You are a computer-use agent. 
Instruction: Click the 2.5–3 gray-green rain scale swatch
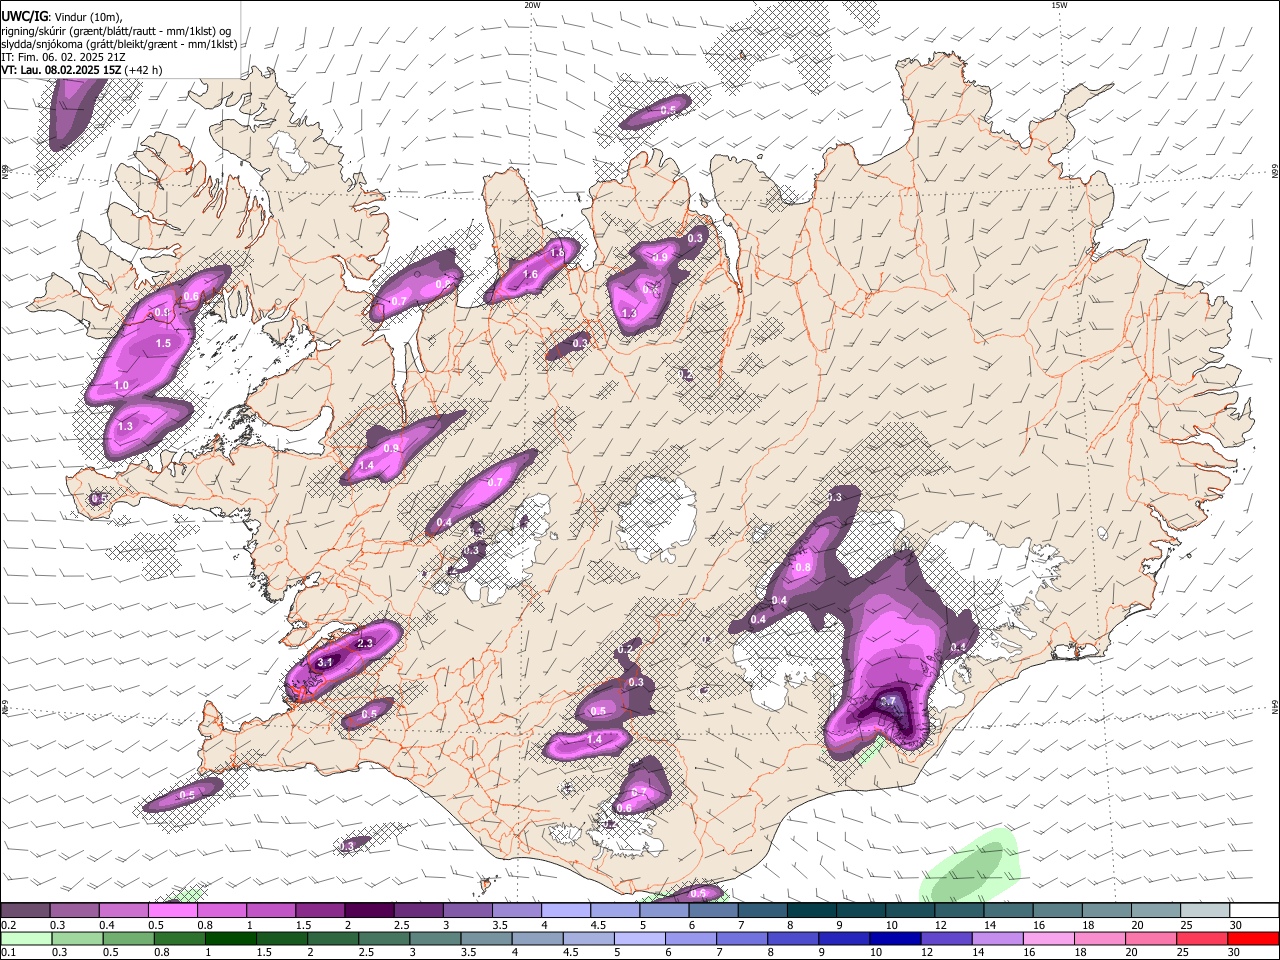pyautogui.click(x=384, y=938)
